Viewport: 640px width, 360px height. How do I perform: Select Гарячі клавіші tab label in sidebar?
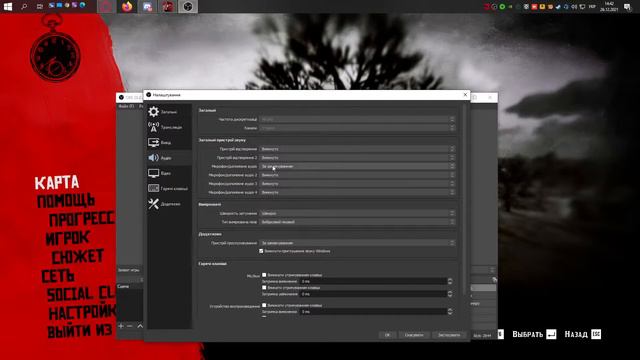tap(174, 189)
